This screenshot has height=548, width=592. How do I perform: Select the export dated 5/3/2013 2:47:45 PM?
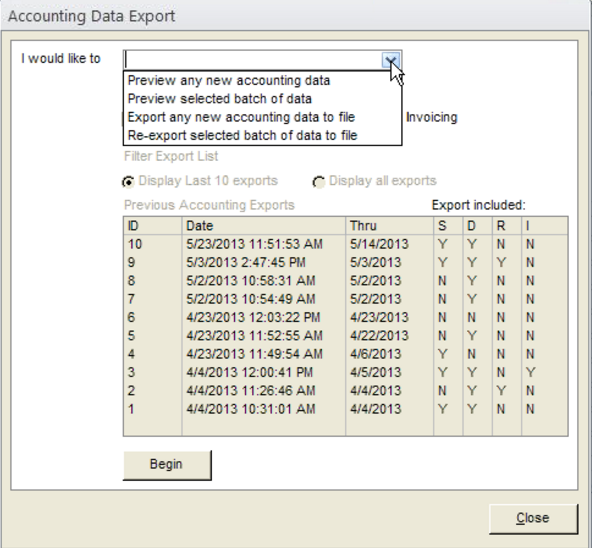coord(345,262)
